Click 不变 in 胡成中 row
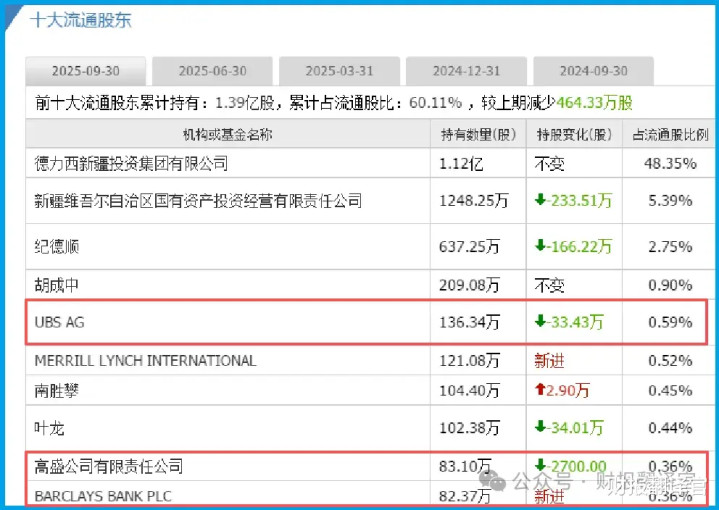This screenshot has height=510, width=719. tap(549, 285)
